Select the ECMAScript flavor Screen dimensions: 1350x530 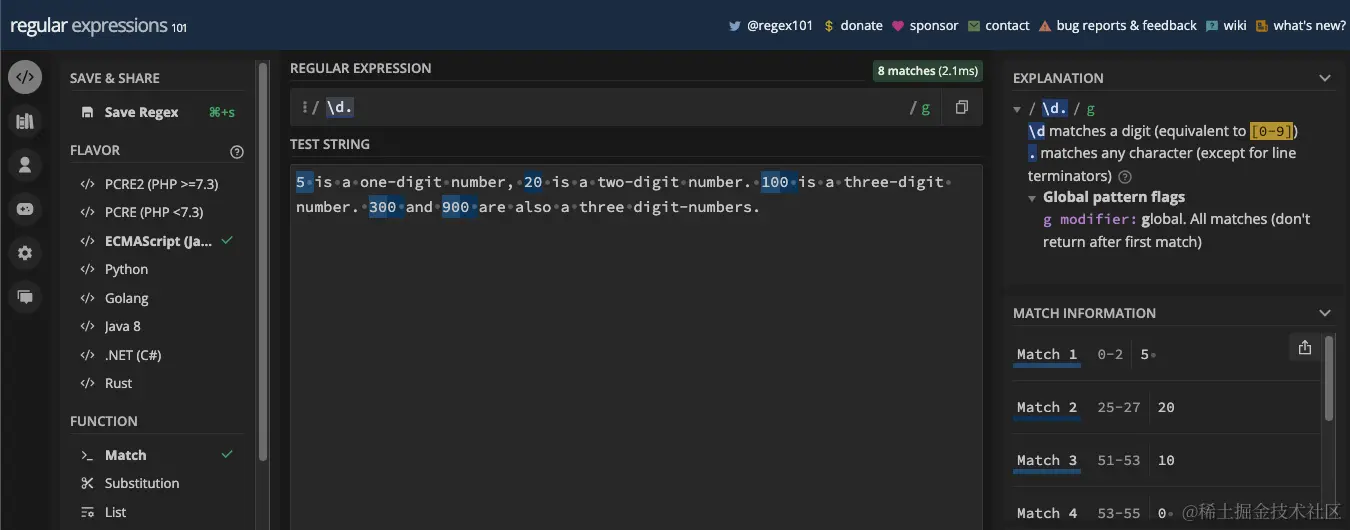pos(156,241)
